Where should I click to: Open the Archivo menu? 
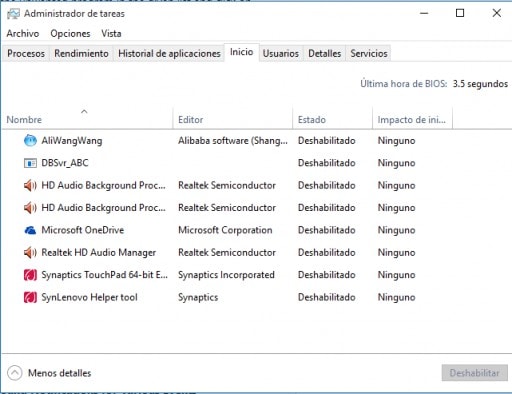click(x=23, y=33)
